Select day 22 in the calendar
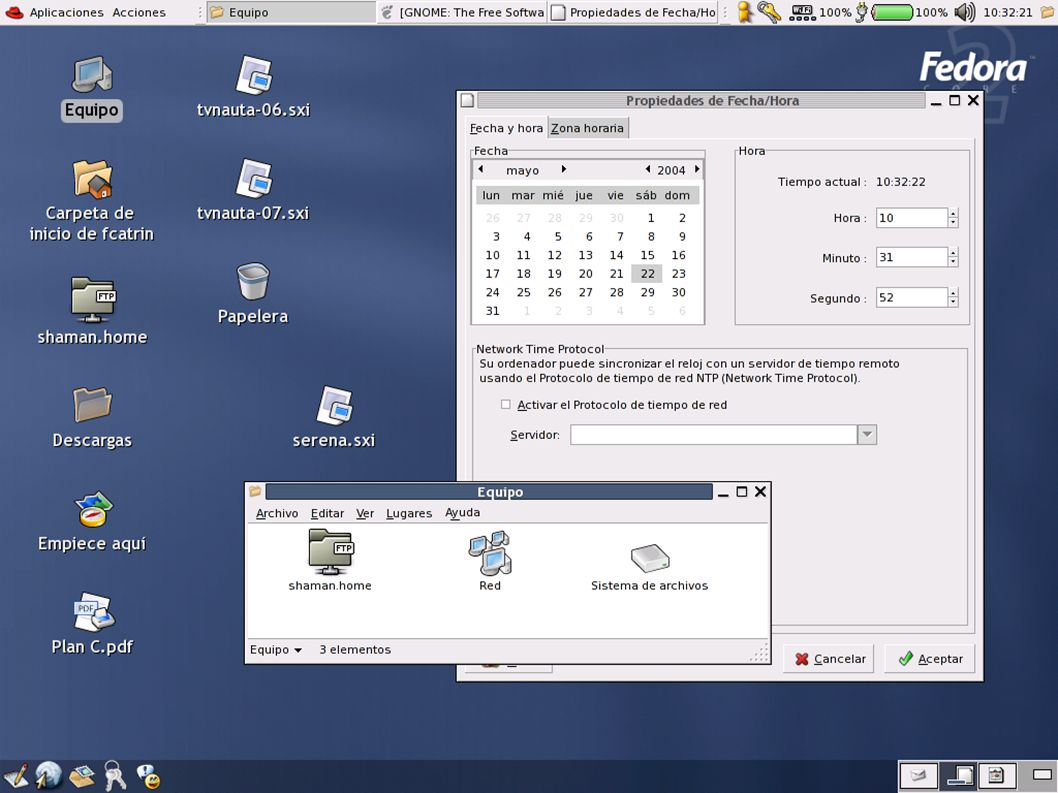The height and width of the screenshot is (793, 1058). (x=647, y=273)
